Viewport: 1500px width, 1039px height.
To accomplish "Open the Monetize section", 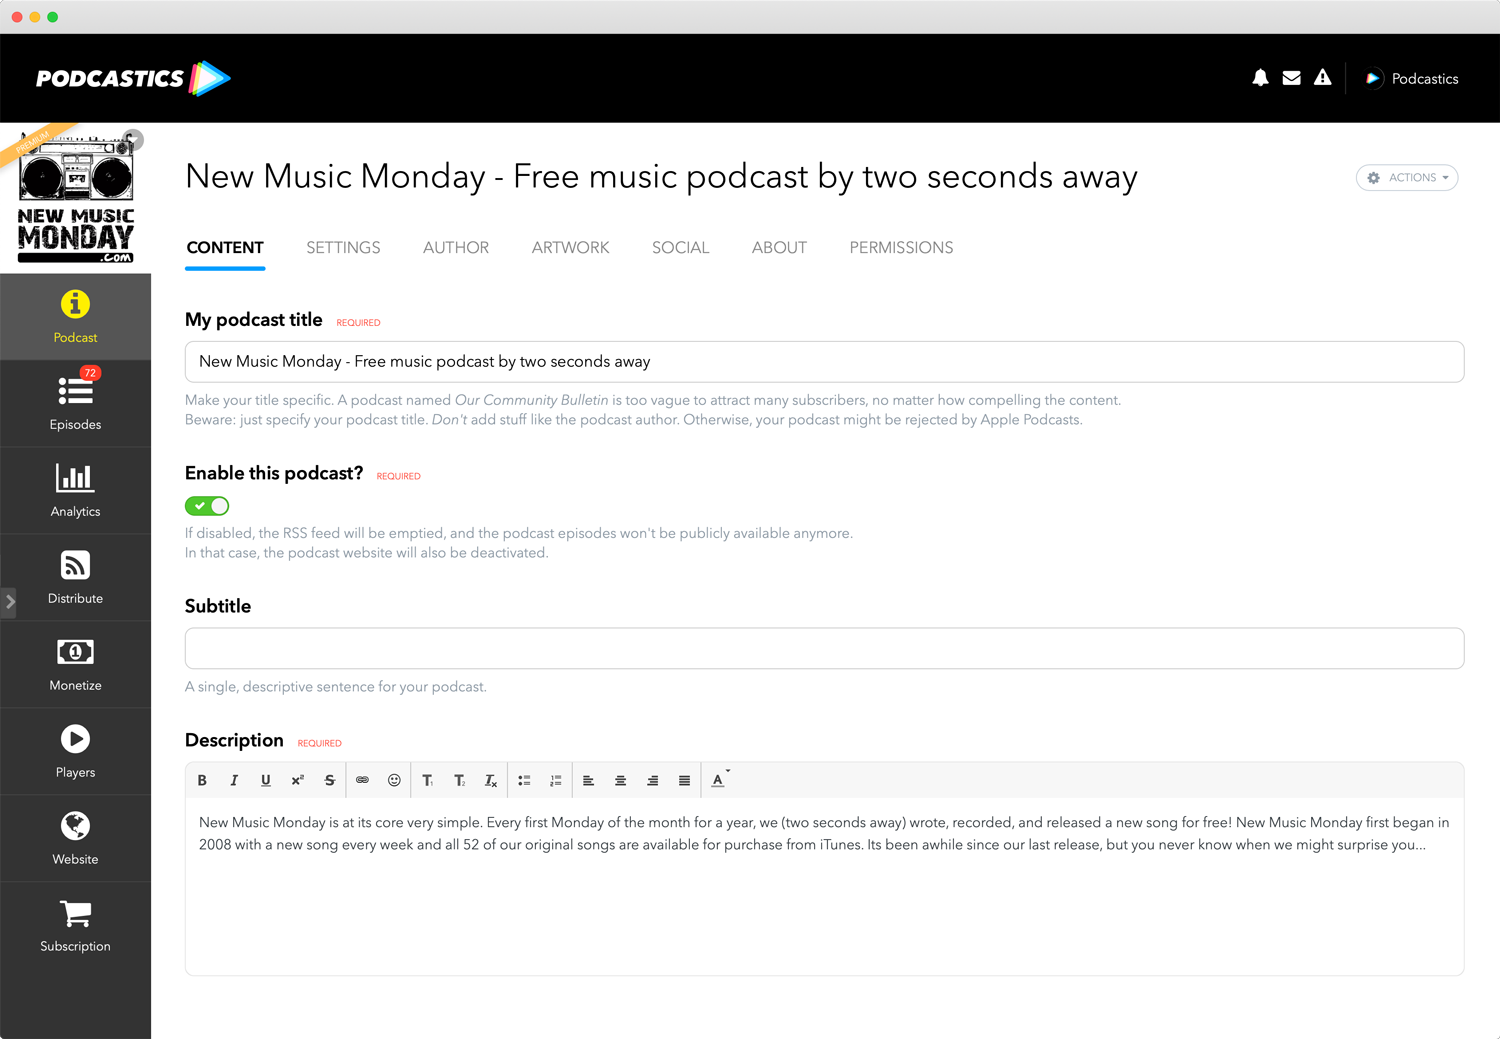I will (75, 663).
